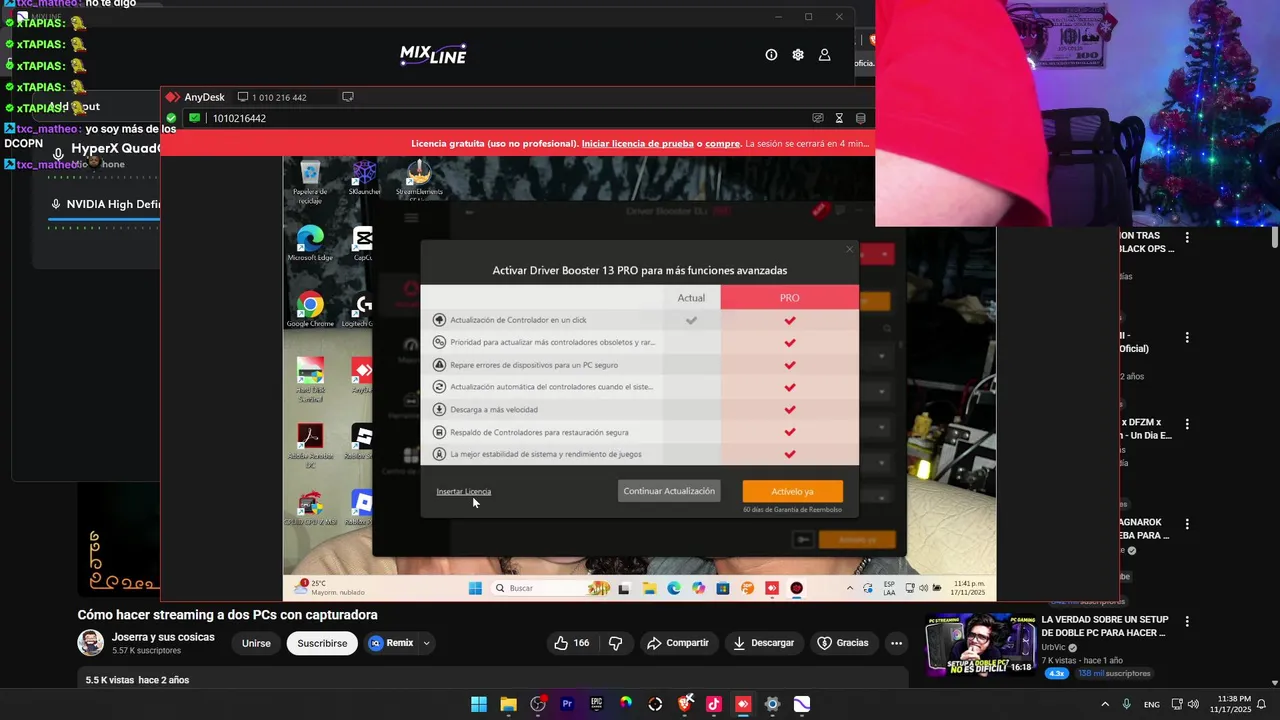1280x720 pixels.
Task: Click the compre link in AnyDesk banner
Action: 722,143
